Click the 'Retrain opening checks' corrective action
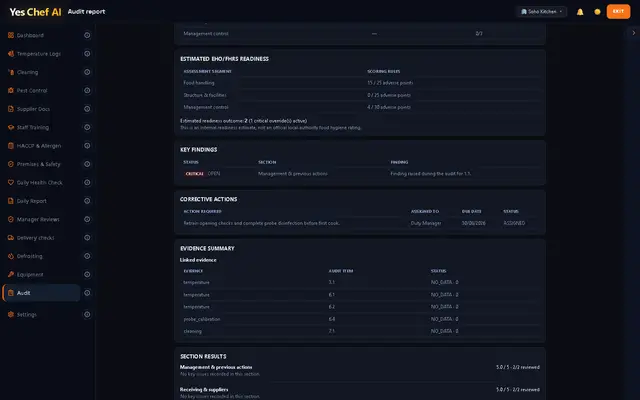 tap(262, 223)
